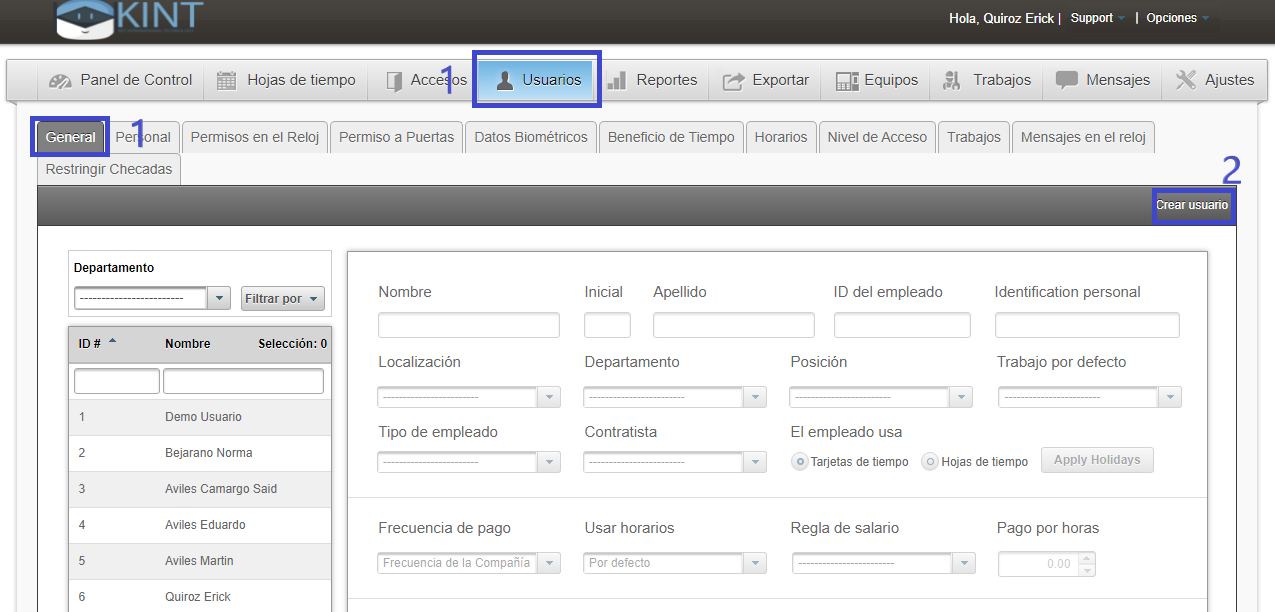Click the Reportes bar chart icon

617,81
